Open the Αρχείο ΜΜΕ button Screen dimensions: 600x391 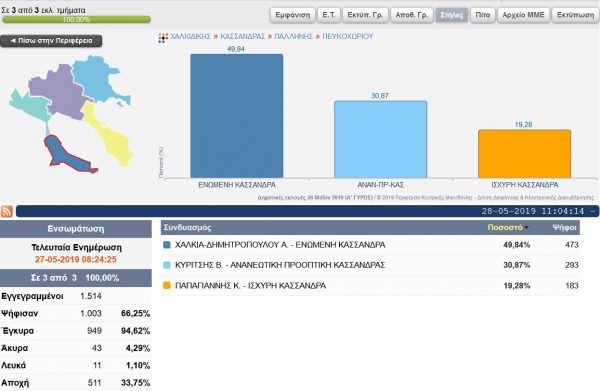[x=523, y=15]
